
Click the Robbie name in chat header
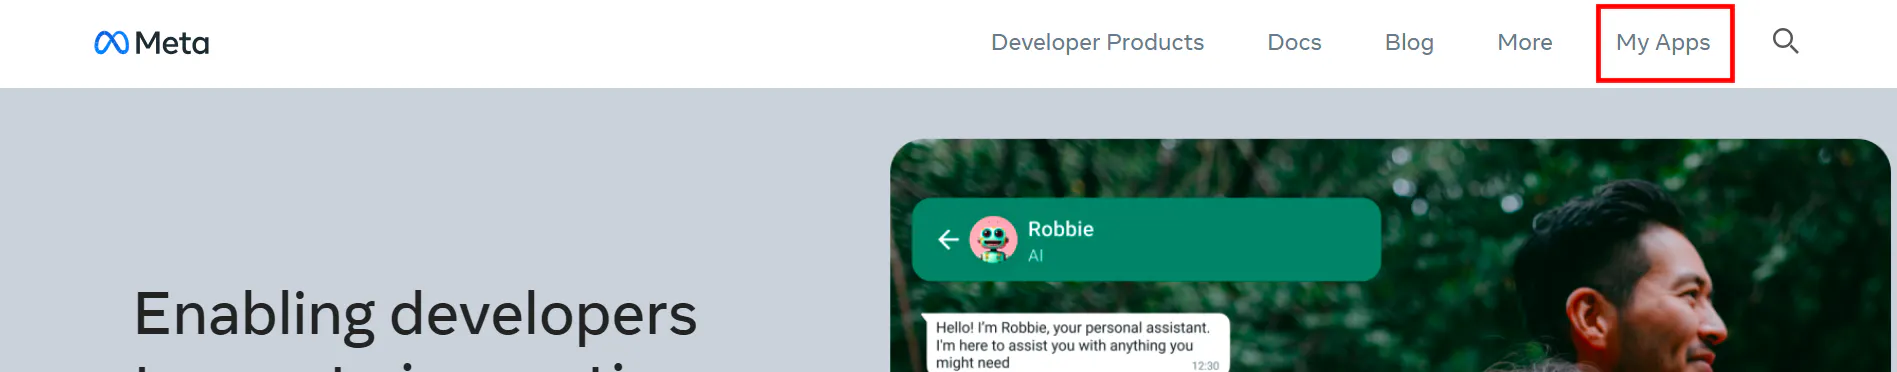pyautogui.click(x=1060, y=229)
